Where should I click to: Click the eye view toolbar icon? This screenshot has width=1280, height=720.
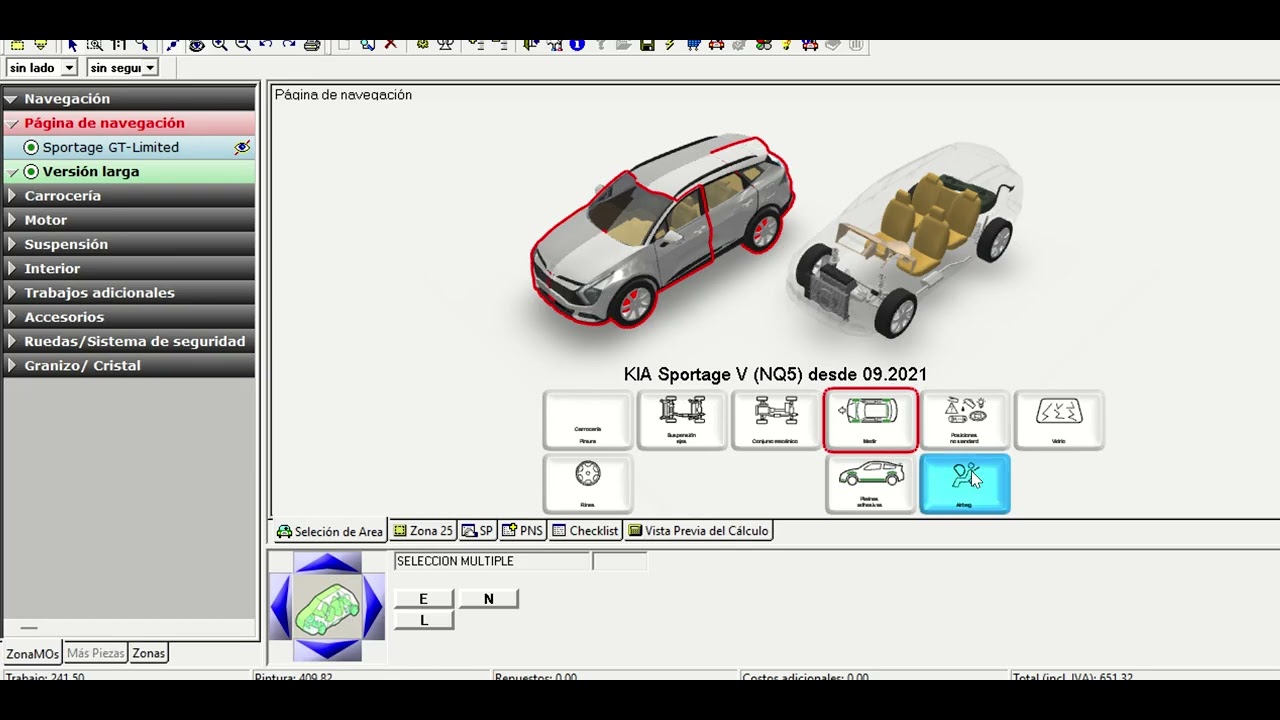coord(197,45)
